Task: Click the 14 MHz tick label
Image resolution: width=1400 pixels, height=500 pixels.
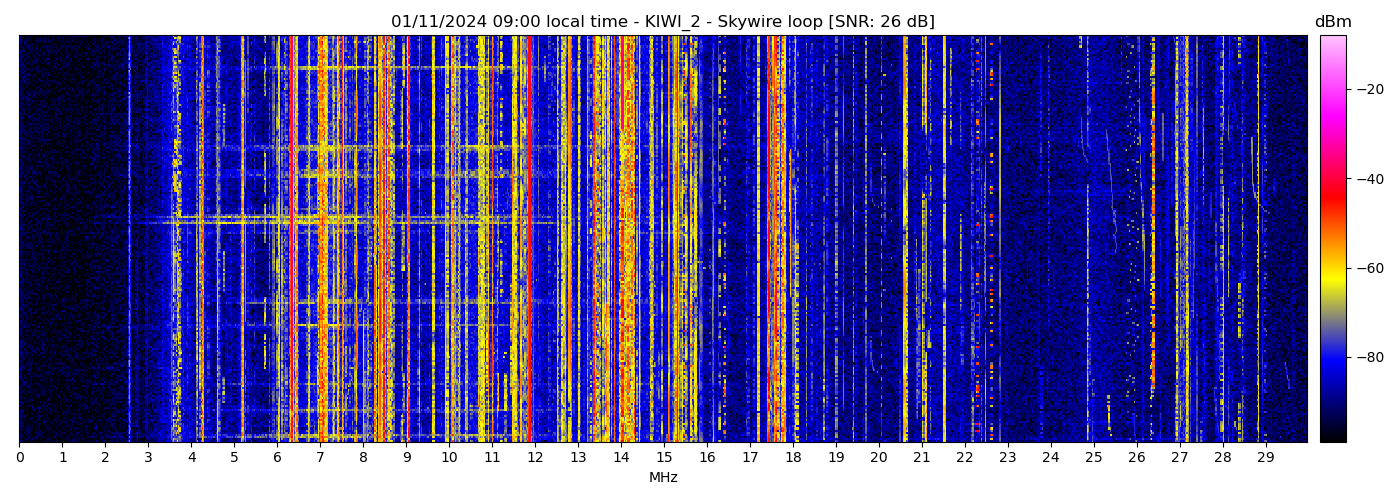Action: pos(621,457)
